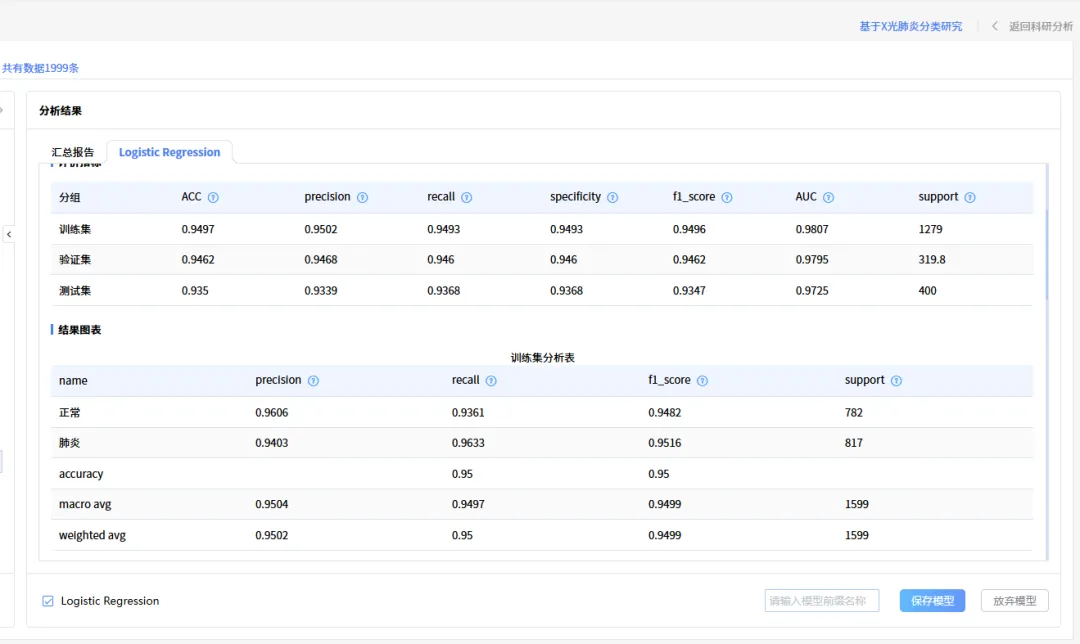This screenshot has height=644, width=1080.
Task: Click the 保存模型 button
Action: click(x=932, y=601)
